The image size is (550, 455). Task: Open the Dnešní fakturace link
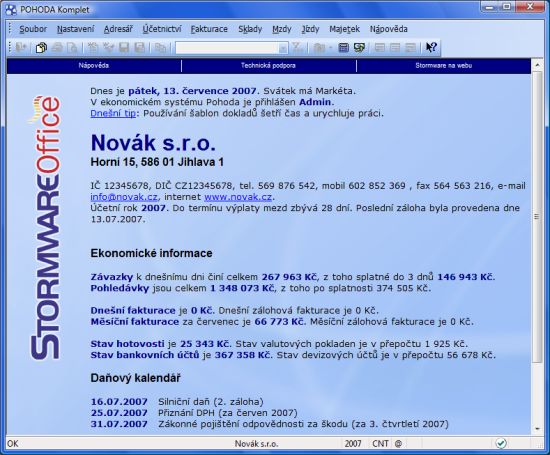133,310
